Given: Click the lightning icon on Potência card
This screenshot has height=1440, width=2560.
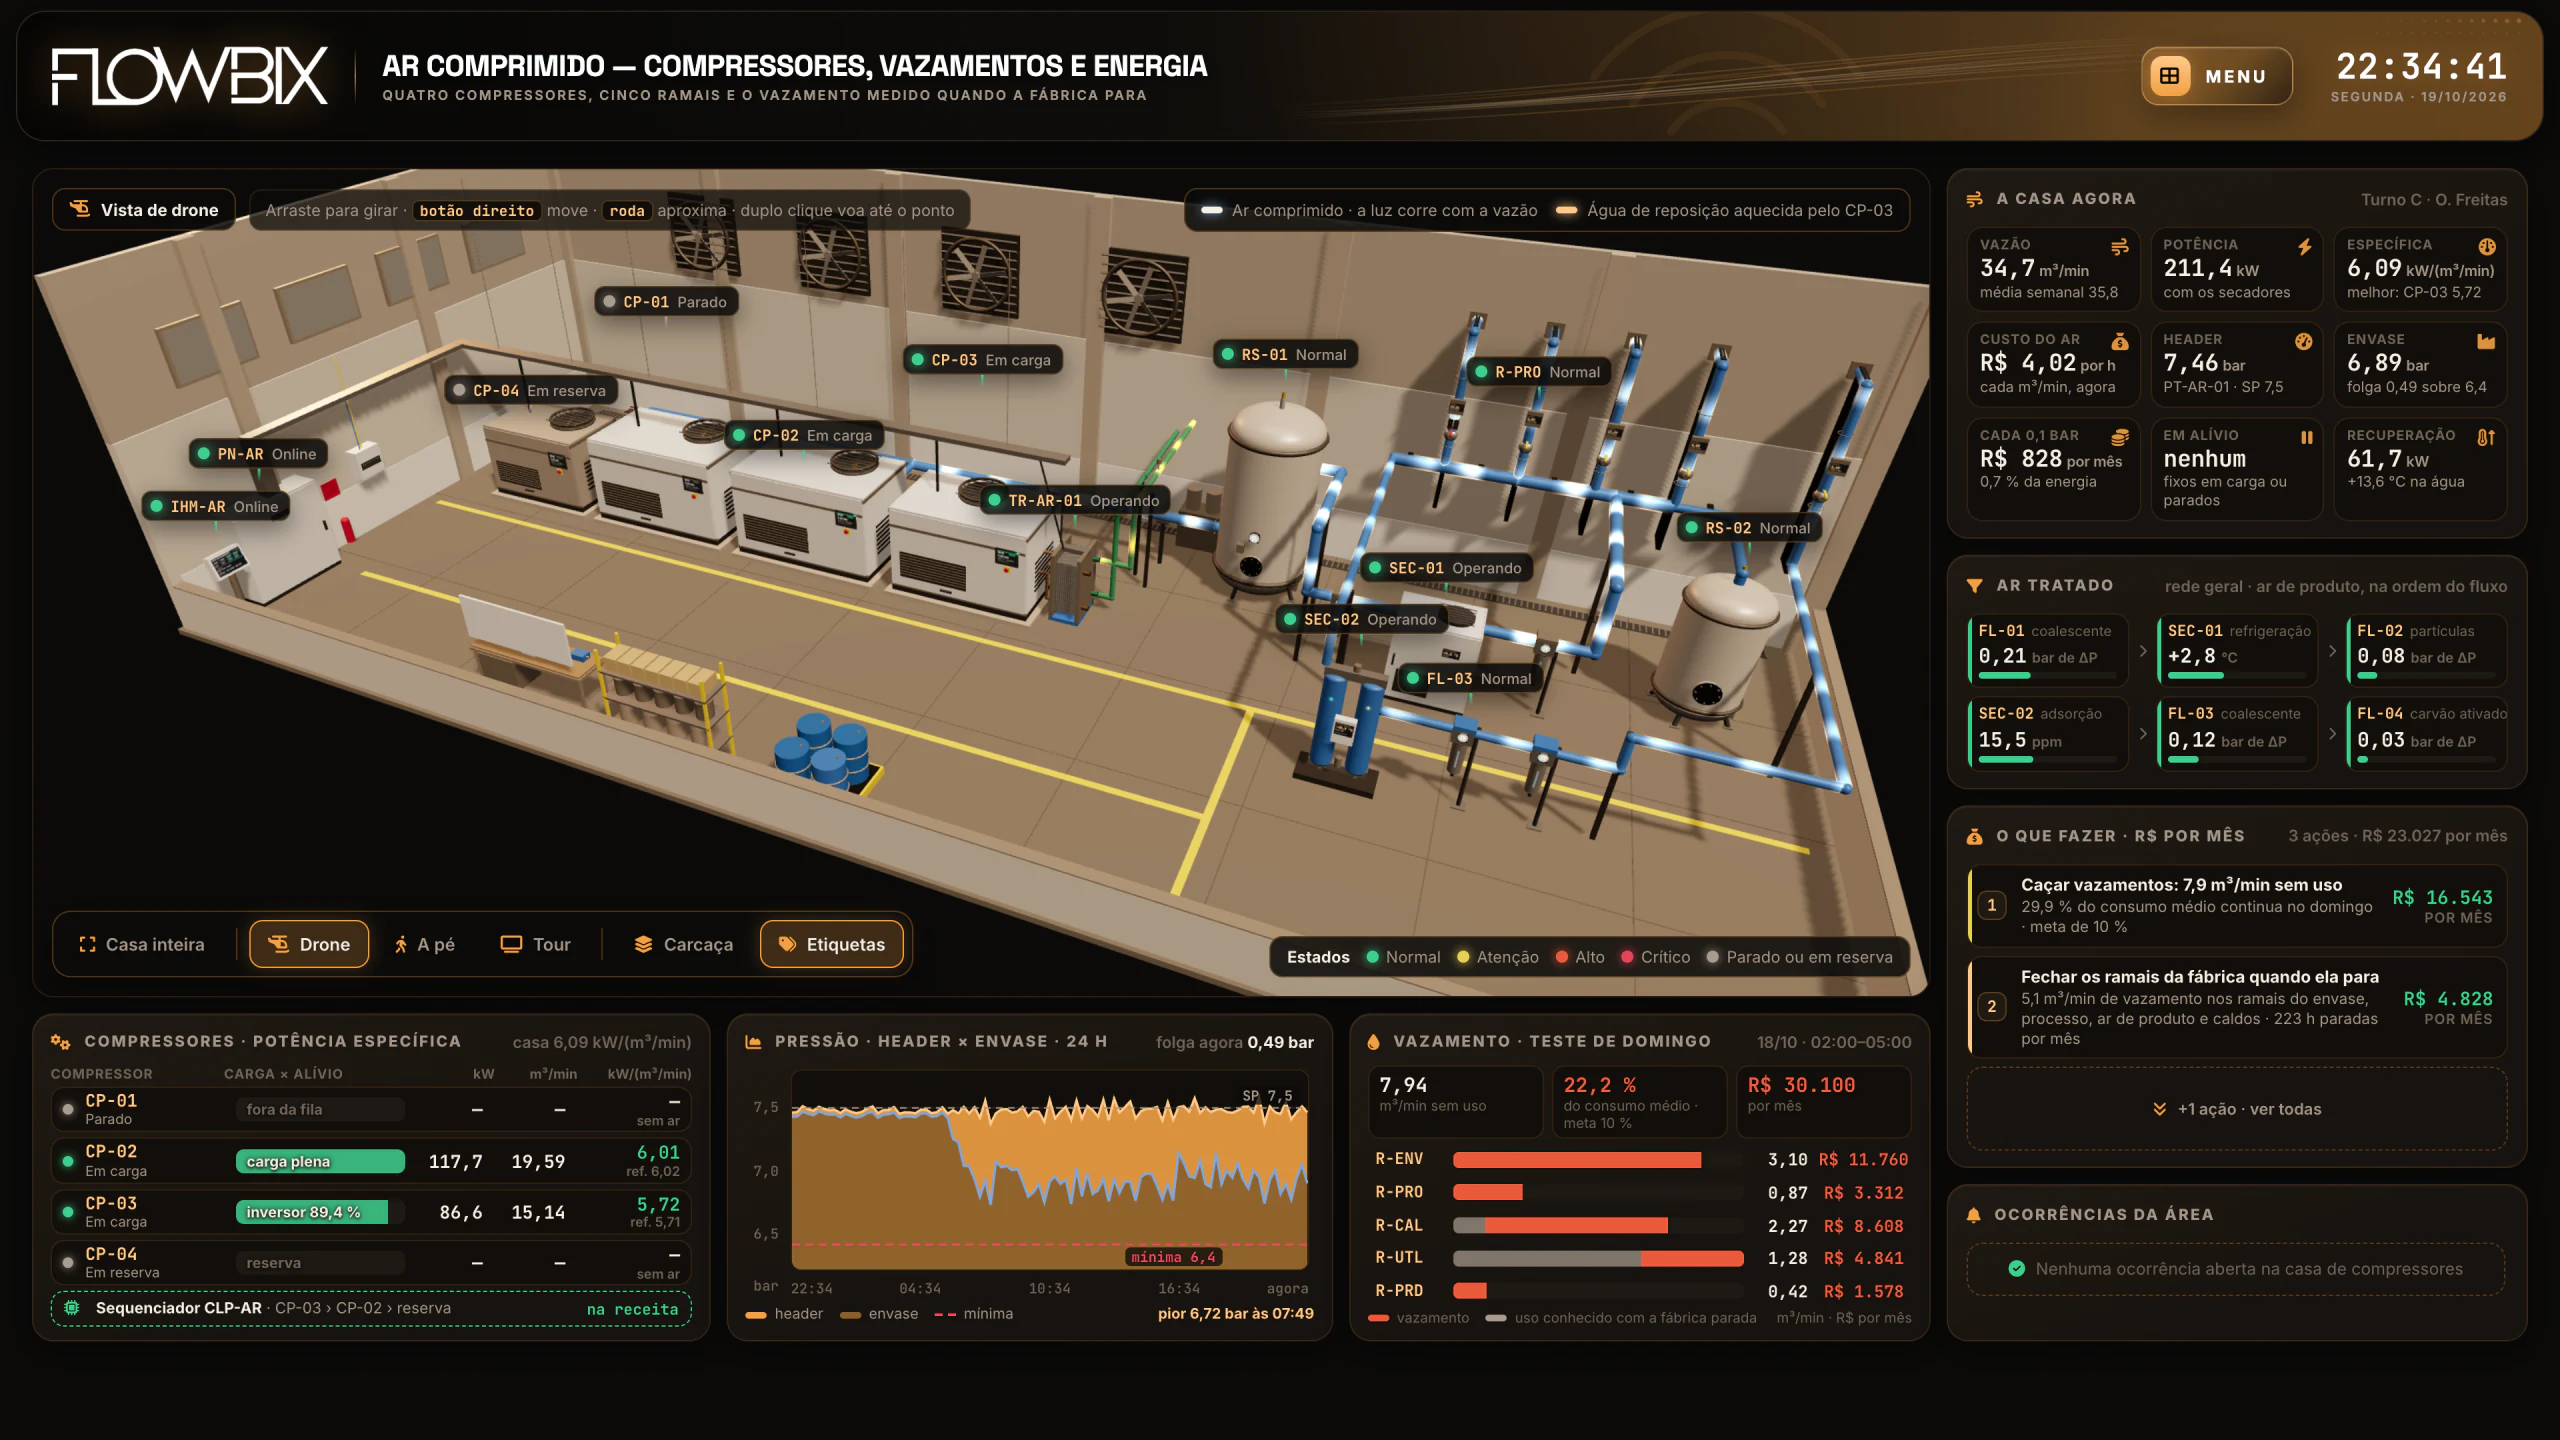Looking at the screenshot, I should click(2304, 247).
